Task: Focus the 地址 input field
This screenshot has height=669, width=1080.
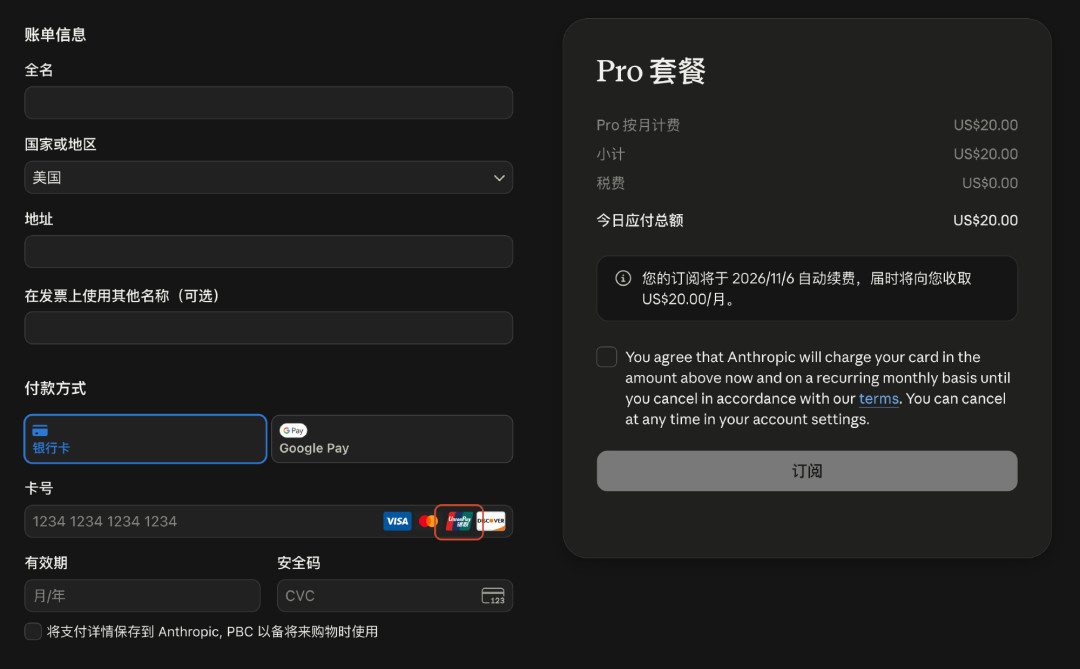Action: [x=269, y=251]
